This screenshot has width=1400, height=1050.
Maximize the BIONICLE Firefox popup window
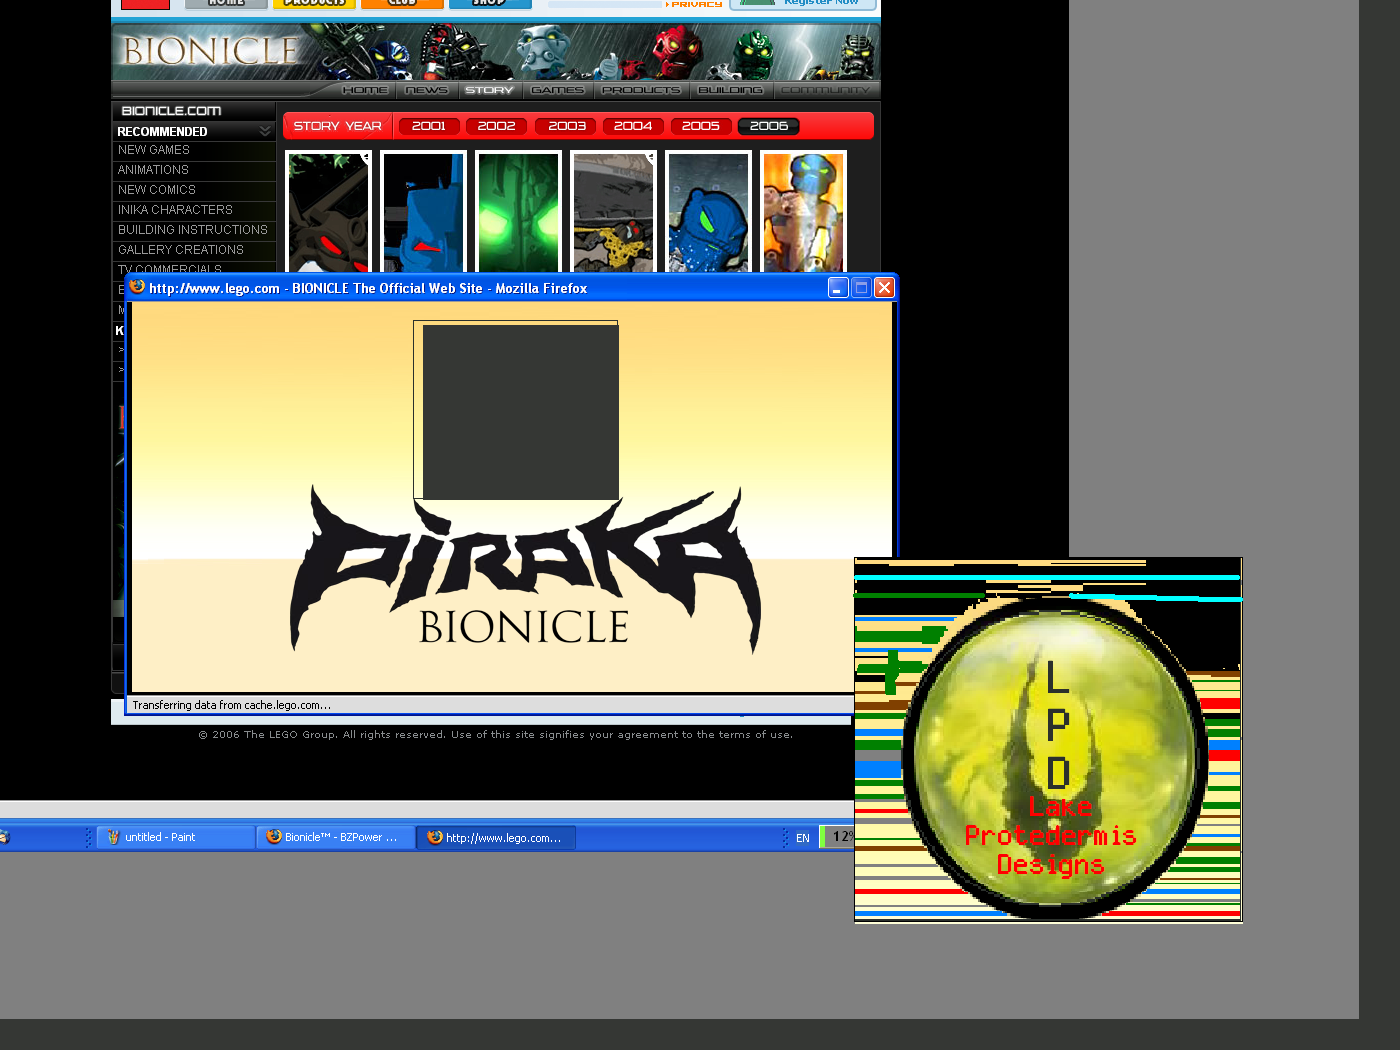[x=861, y=288]
